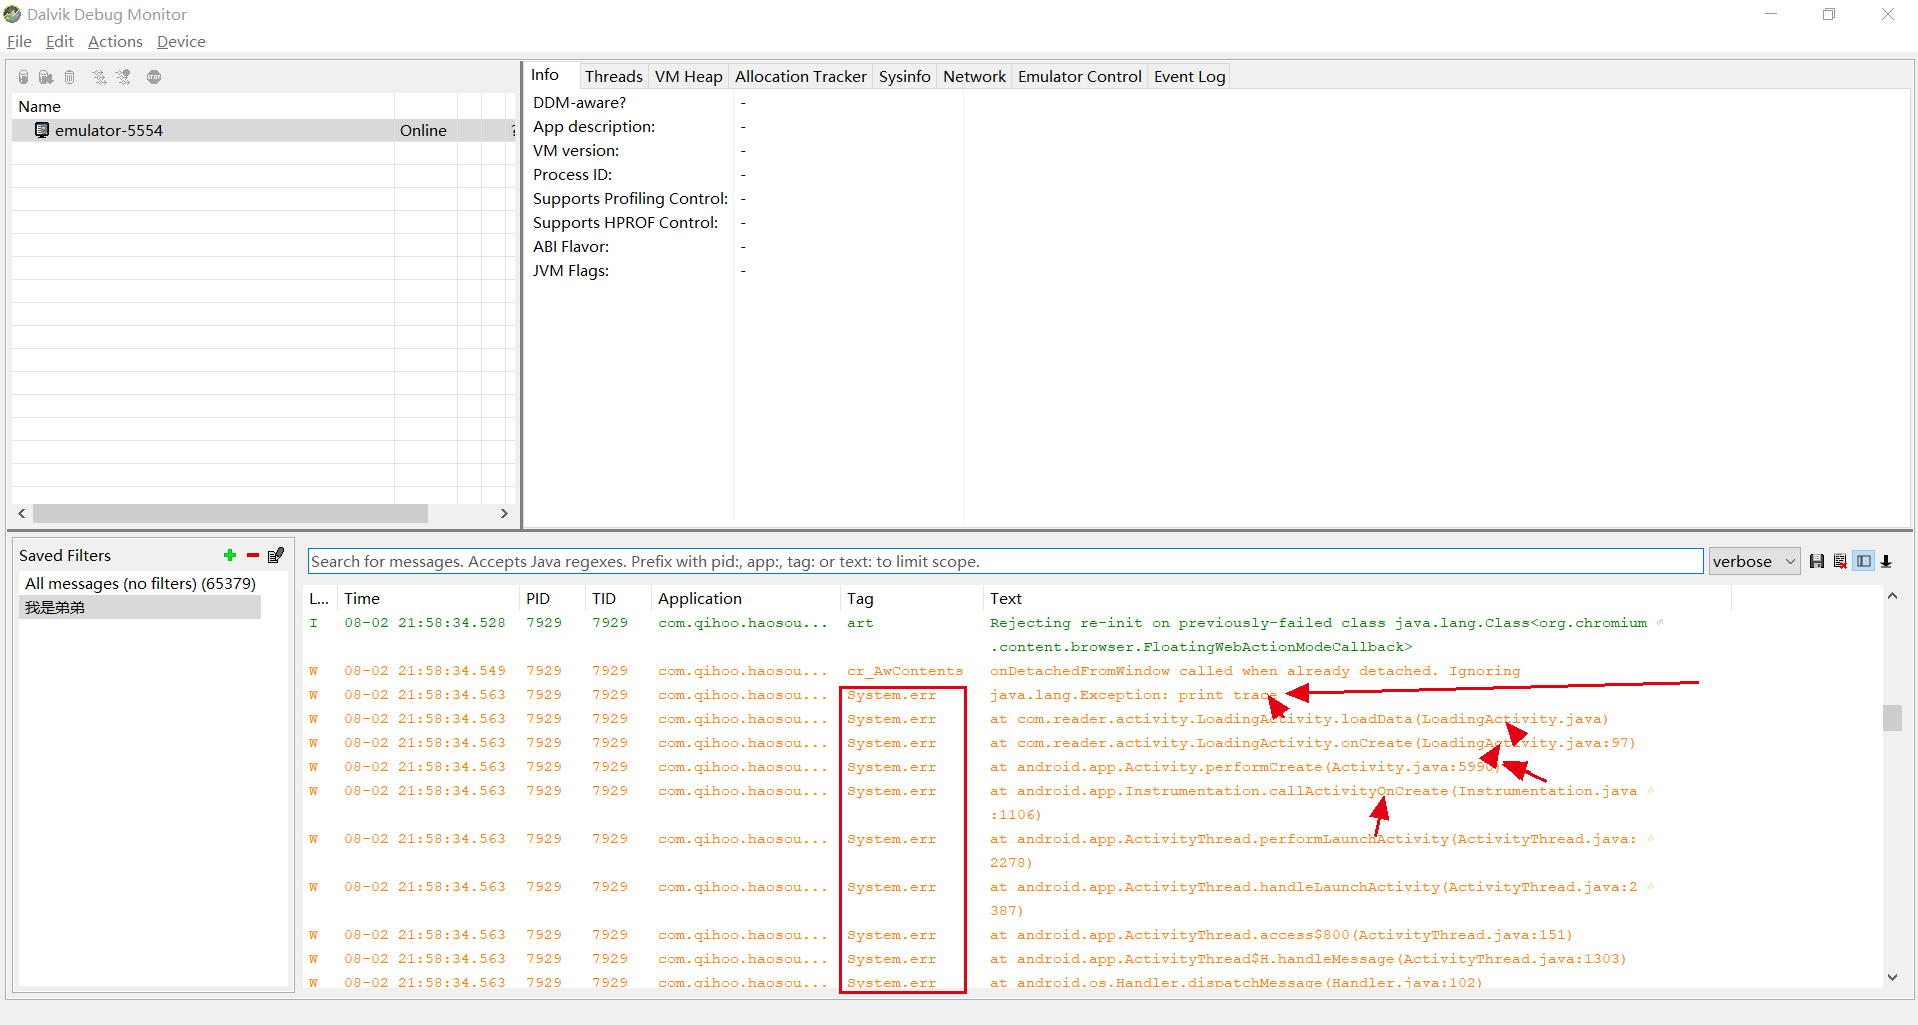
Task: Clear the logcat log
Action: coord(1840,562)
